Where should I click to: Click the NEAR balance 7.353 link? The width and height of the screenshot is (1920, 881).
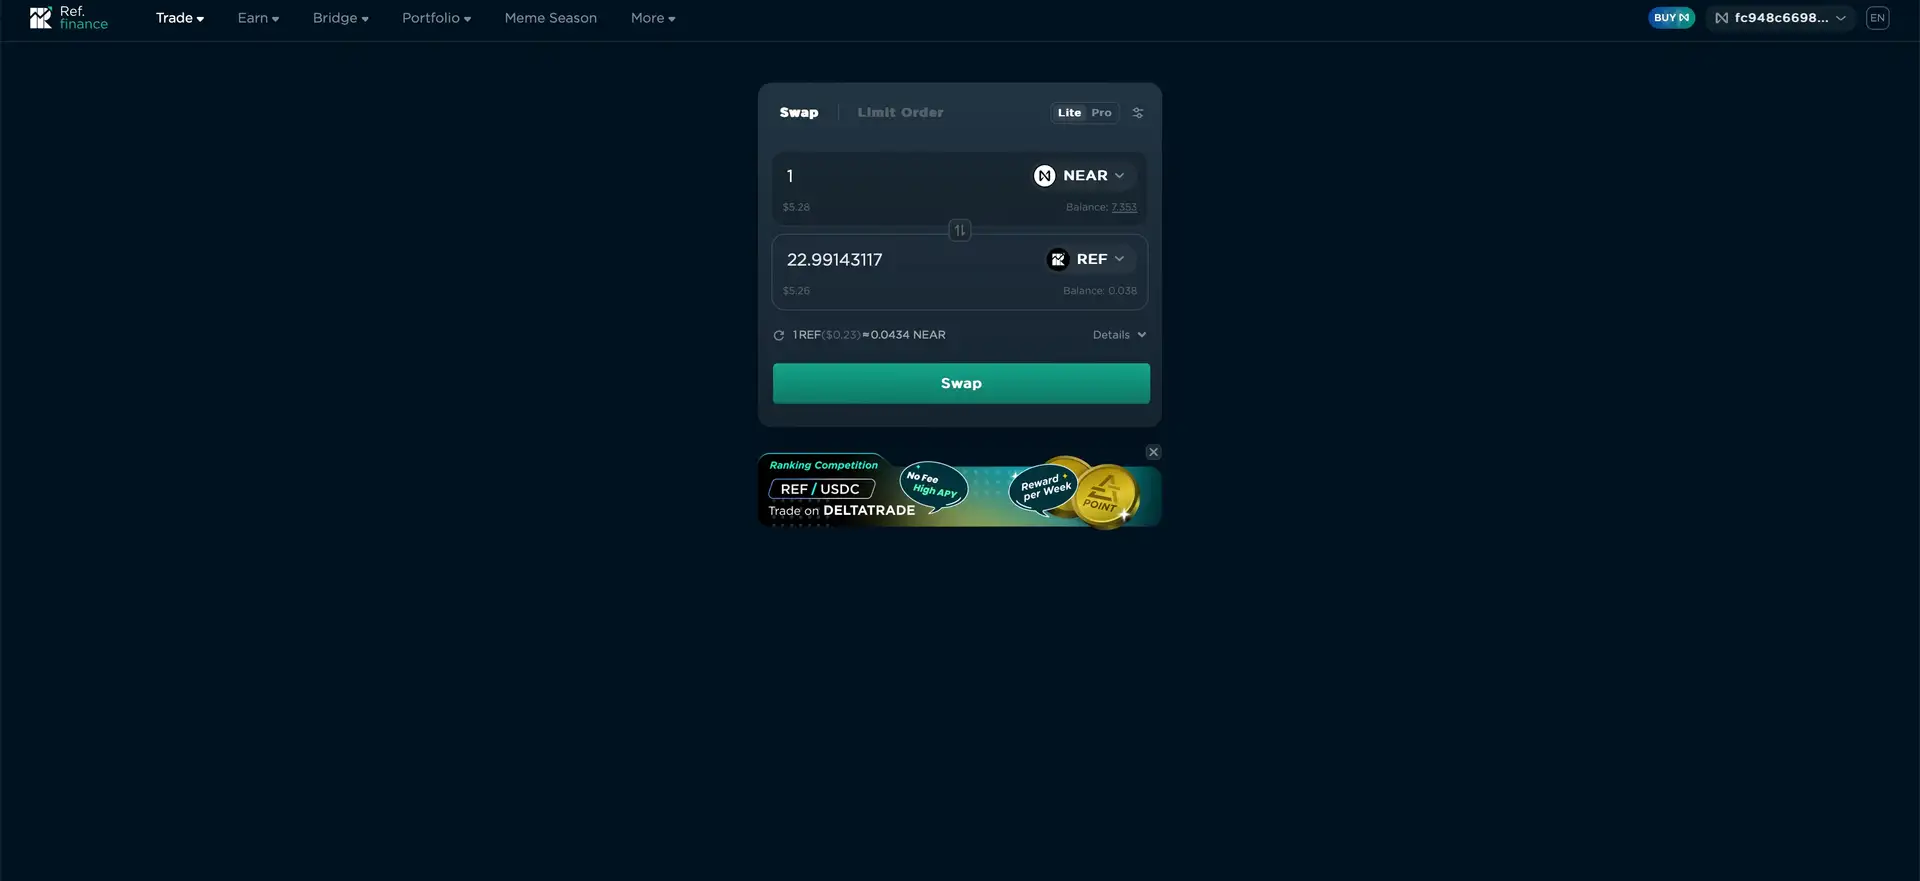1124,208
